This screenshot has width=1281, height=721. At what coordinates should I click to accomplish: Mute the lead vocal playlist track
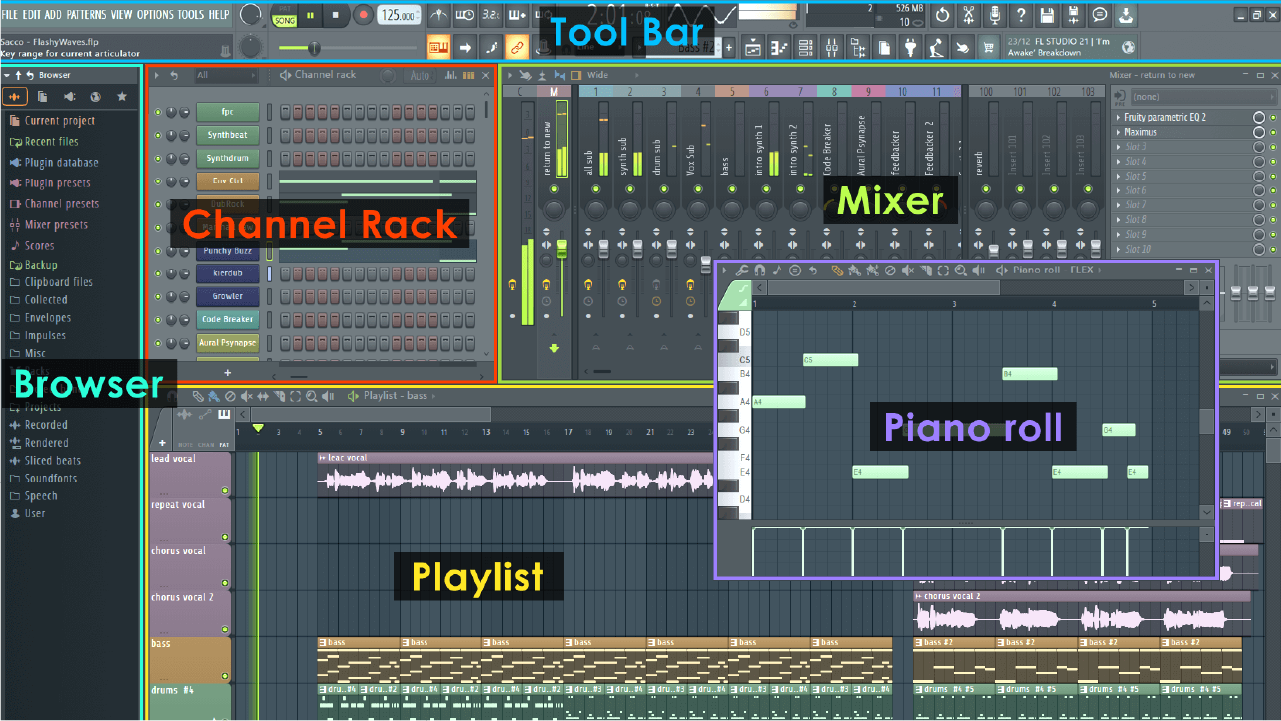pos(225,490)
